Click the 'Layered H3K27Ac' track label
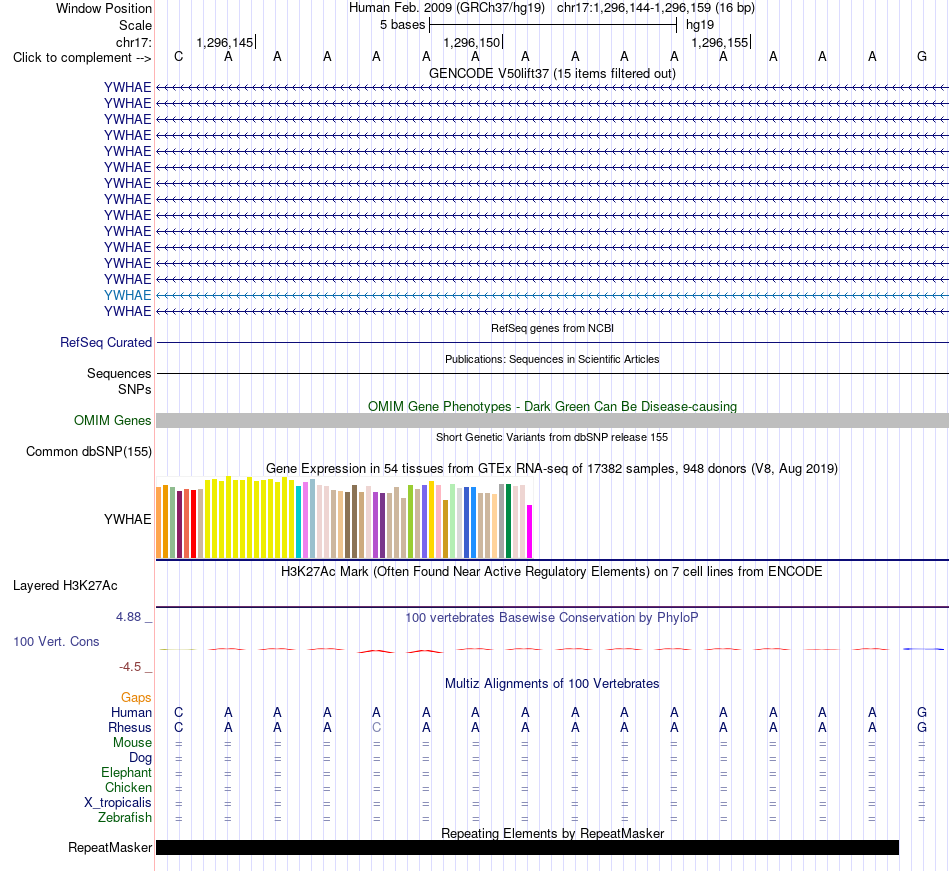The width and height of the screenshot is (950, 871). pyautogui.click(x=65, y=586)
